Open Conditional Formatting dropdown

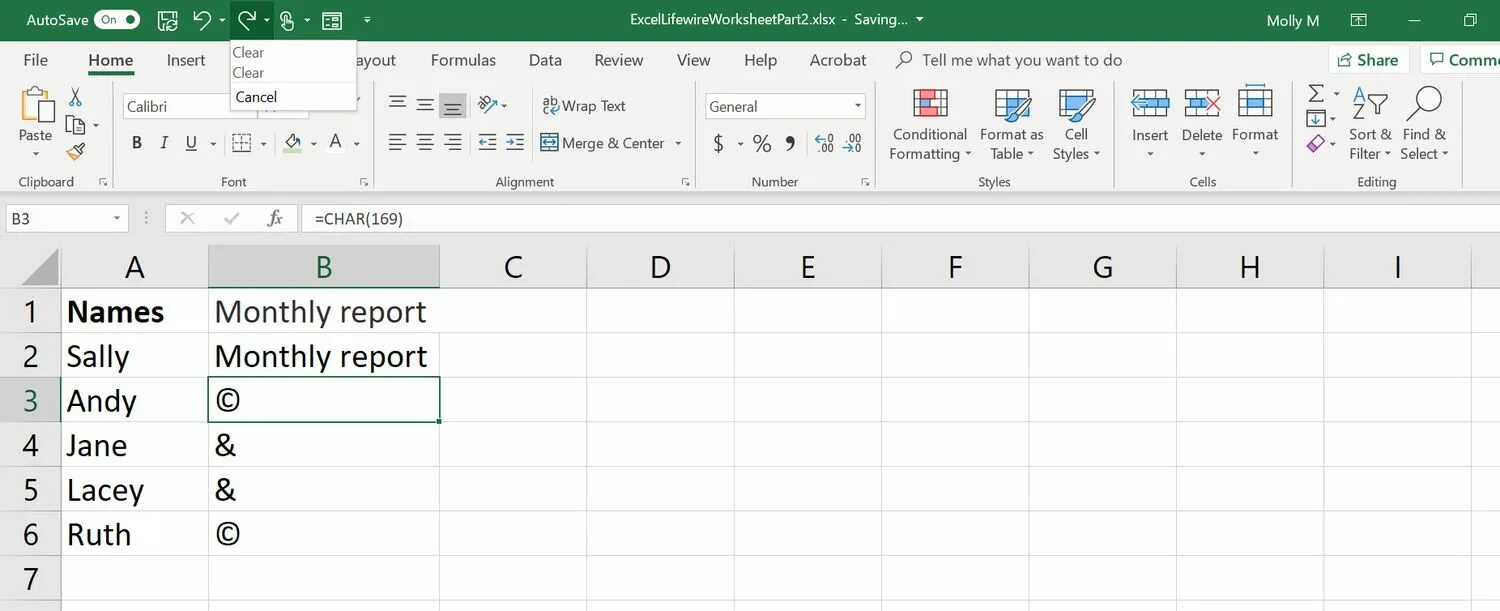(930, 125)
